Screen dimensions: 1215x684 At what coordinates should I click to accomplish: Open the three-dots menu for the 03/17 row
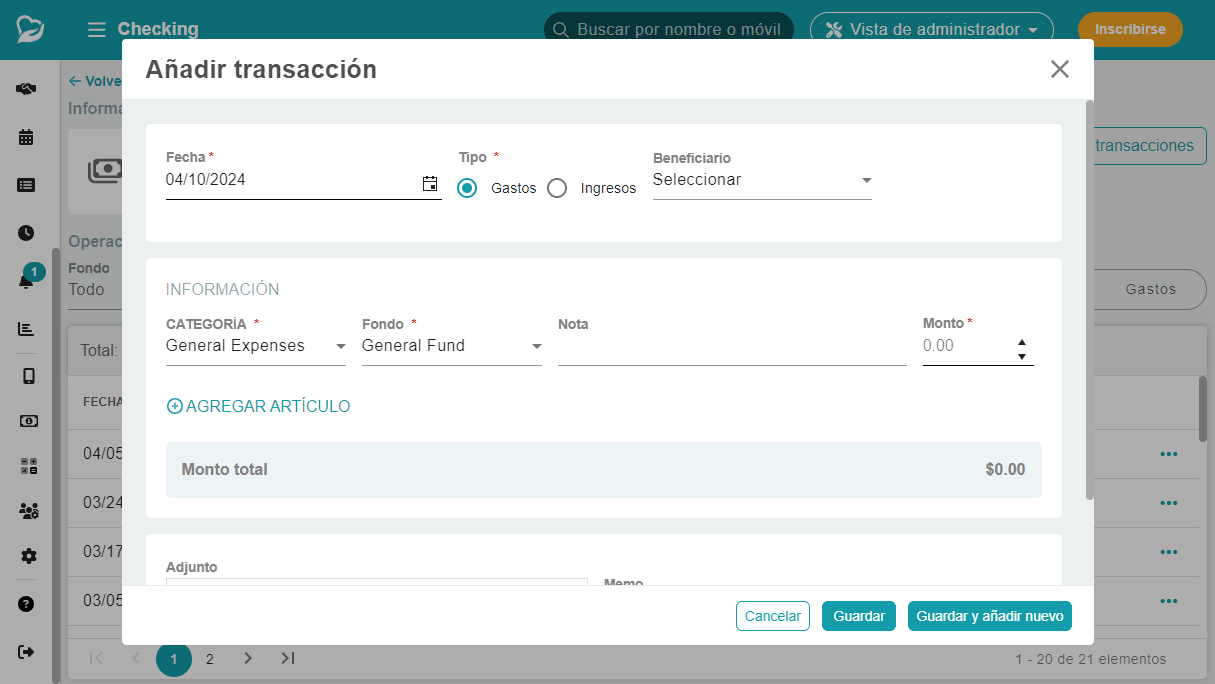[x=1168, y=552]
